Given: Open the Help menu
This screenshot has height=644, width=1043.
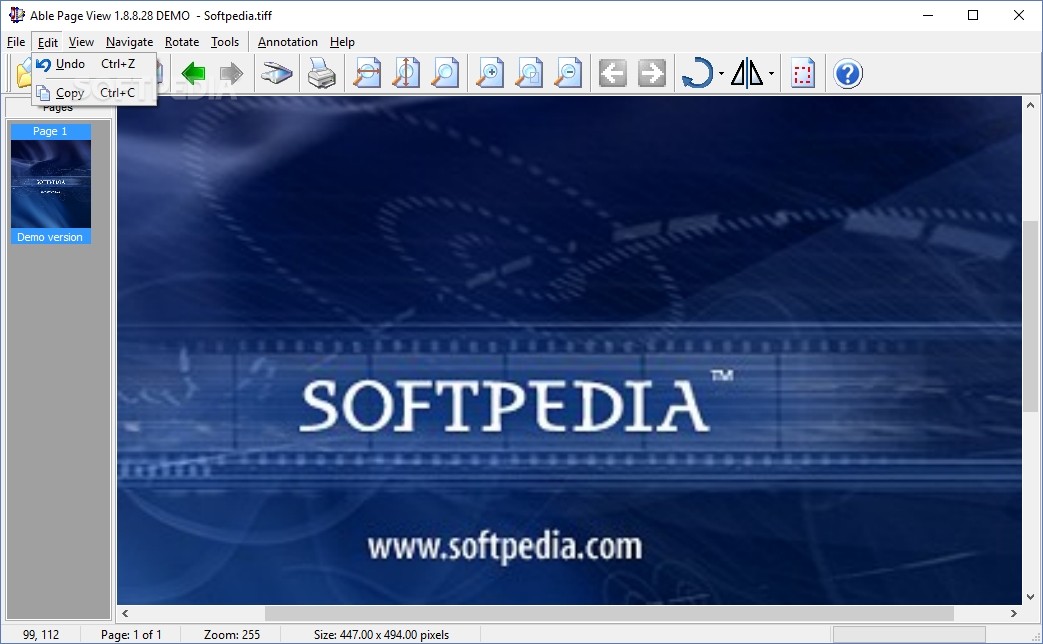Looking at the screenshot, I should 342,42.
